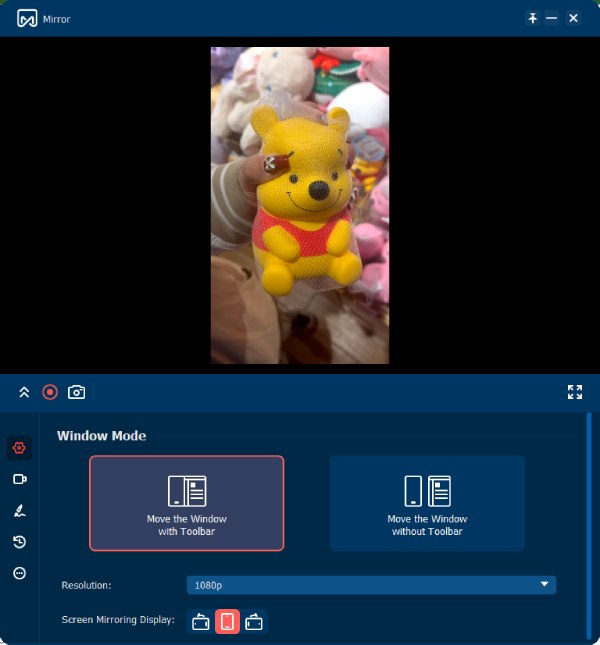
Task: Open the more options sidebar tab
Action: pyautogui.click(x=19, y=573)
